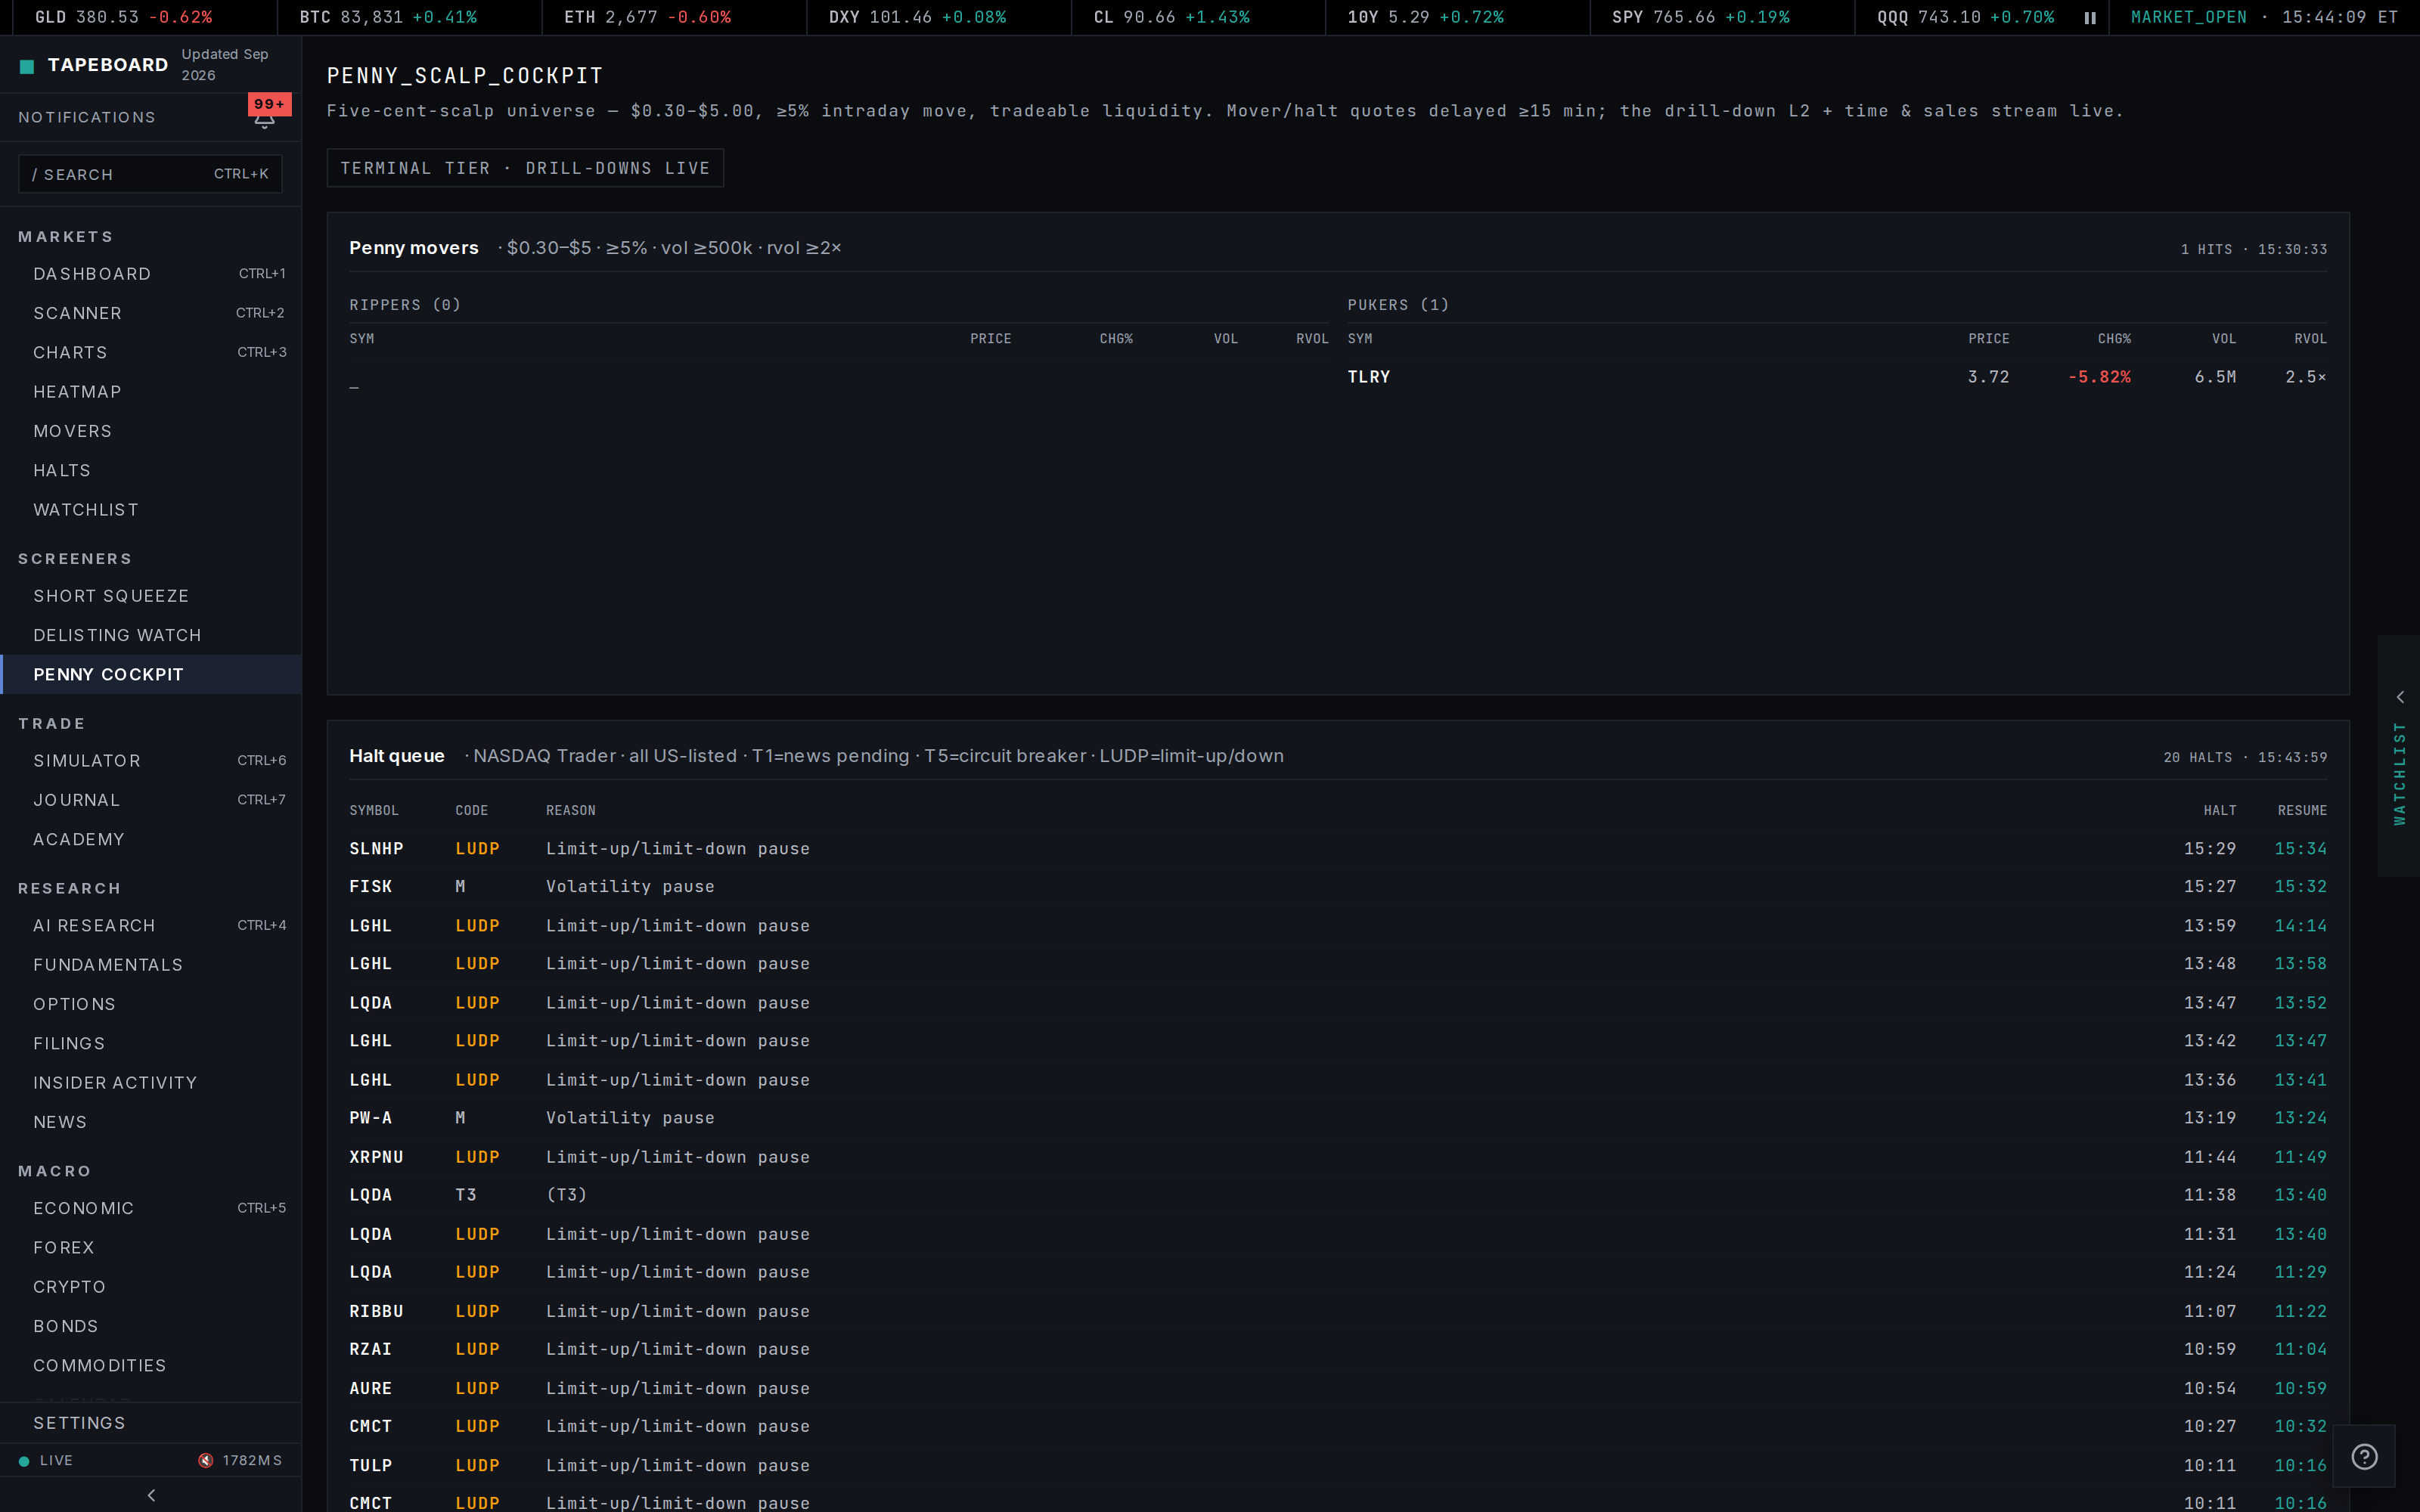The width and height of the screenshot is (2420, 1512).
Task: Open sidebar Settings
Action: coord(151,1423)
